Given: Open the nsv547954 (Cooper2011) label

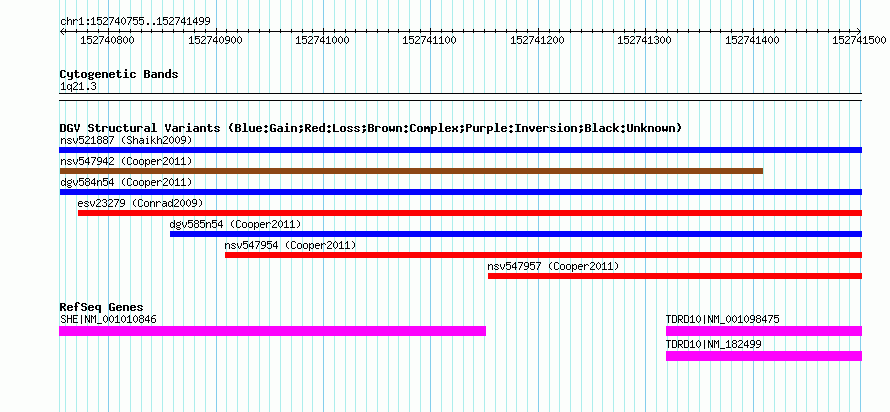Looking at the screenshot, I should pyautogui.click(x=291, y=245).
